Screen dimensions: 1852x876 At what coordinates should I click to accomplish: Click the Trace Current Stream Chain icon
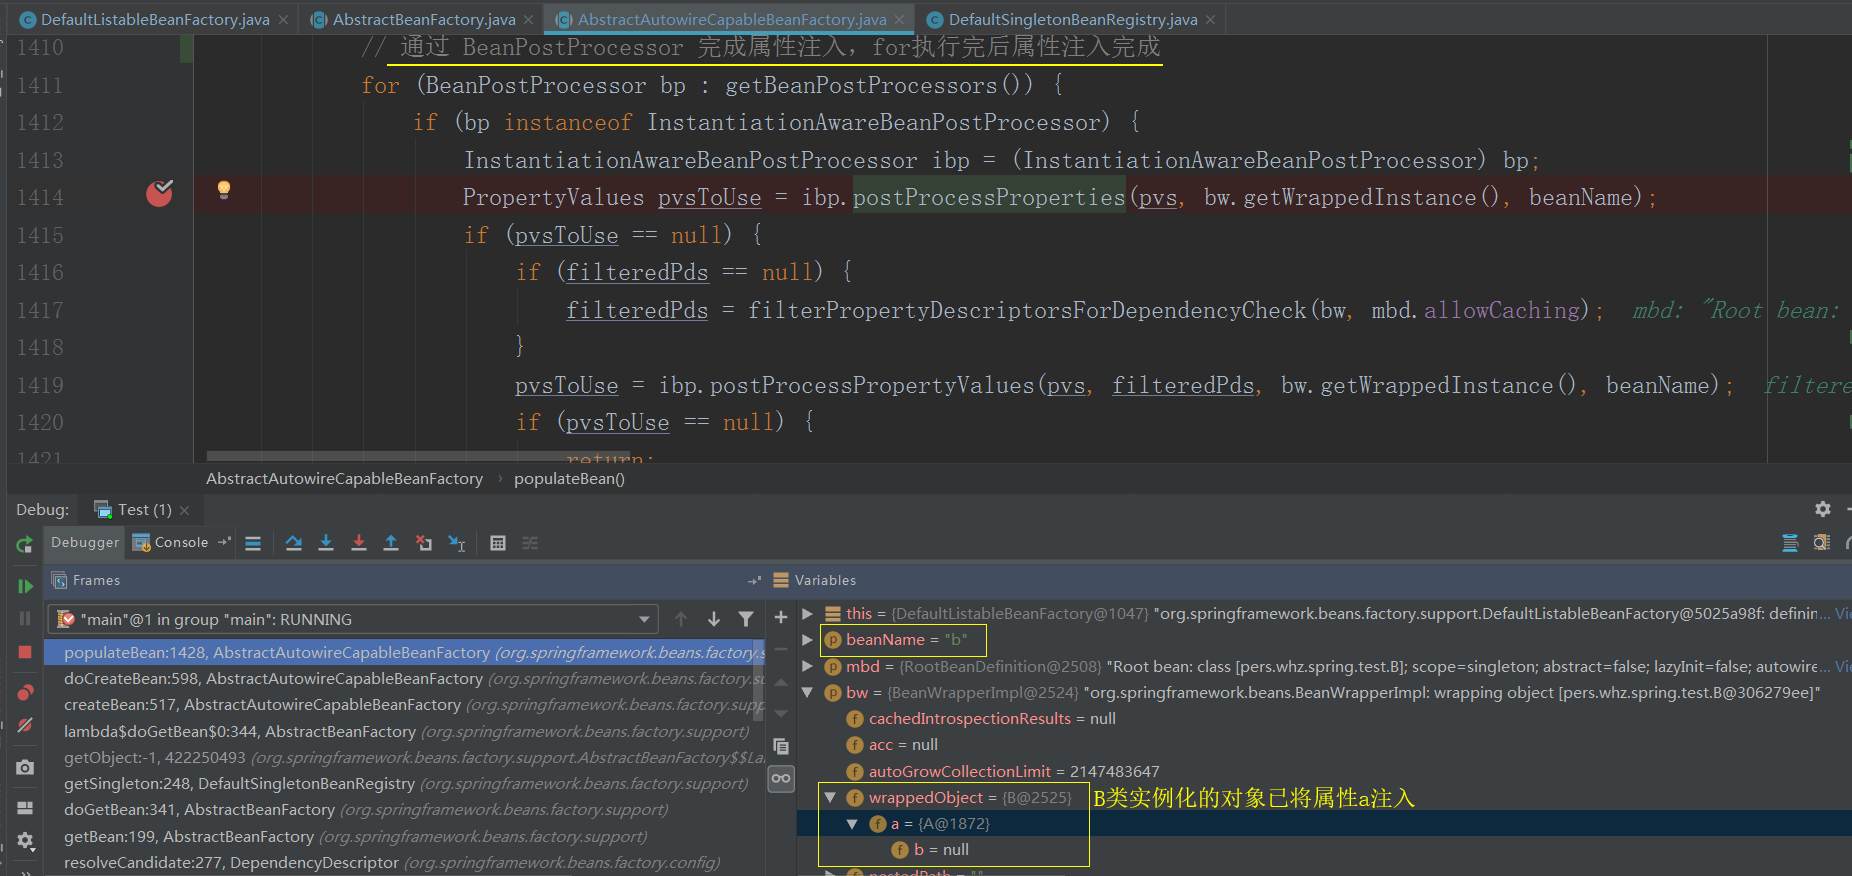(530, 543)
